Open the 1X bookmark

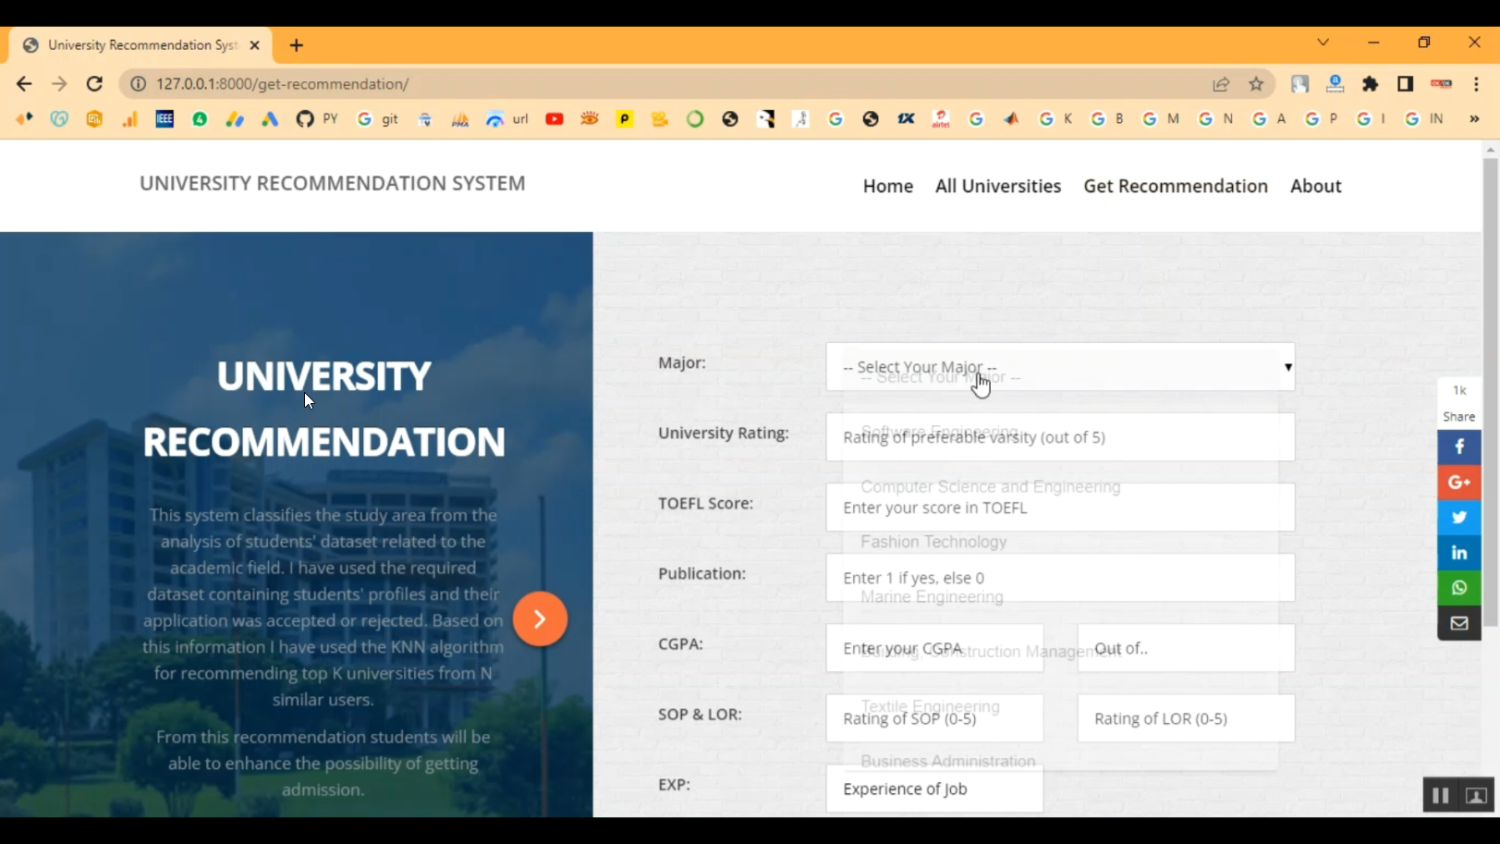click(906, 119)
